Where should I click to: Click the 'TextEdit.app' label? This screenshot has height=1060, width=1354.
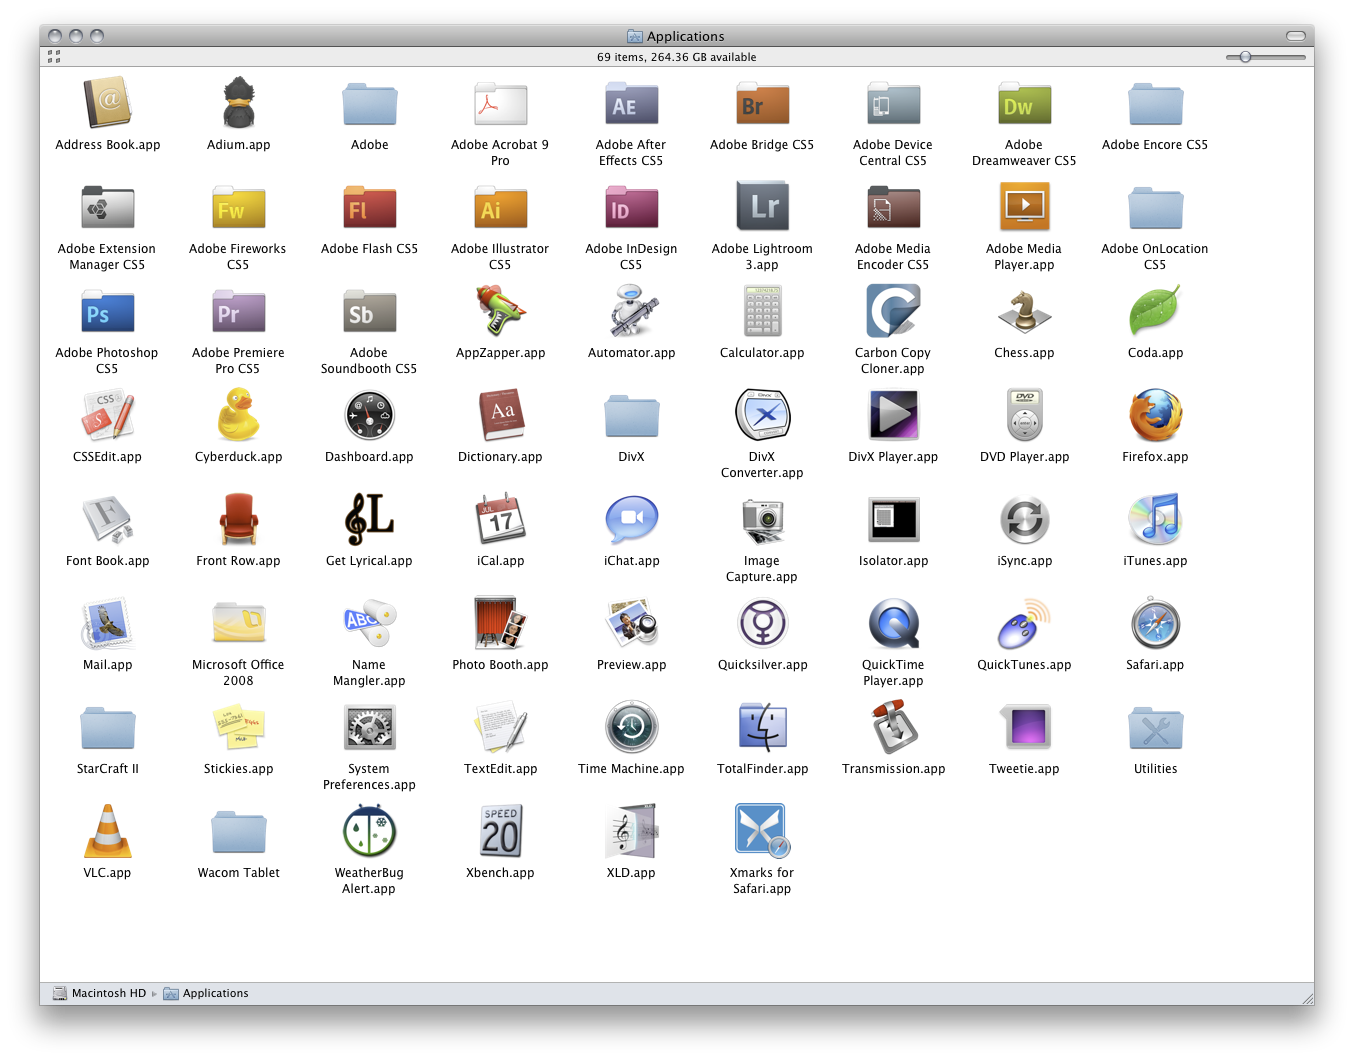coord(500,769)
